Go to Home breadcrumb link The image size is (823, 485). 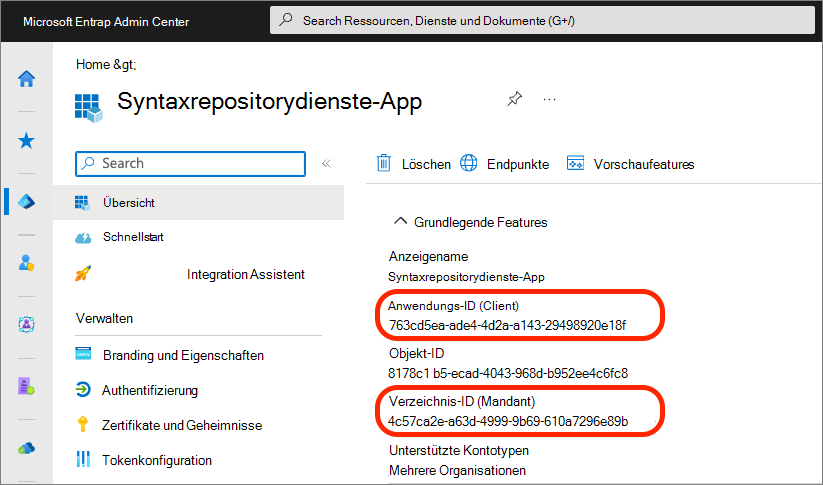tap(93, 64)
